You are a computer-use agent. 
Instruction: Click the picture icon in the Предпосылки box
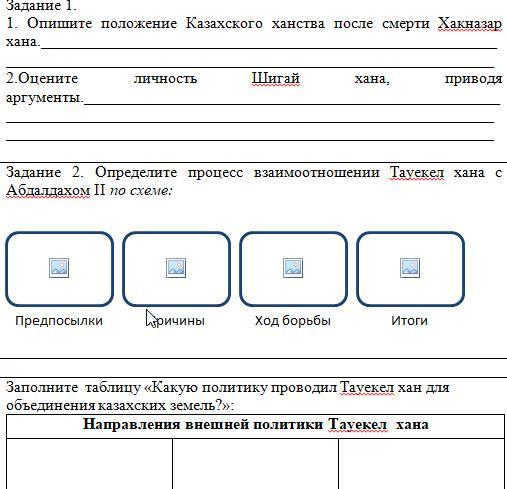[59, 268]
